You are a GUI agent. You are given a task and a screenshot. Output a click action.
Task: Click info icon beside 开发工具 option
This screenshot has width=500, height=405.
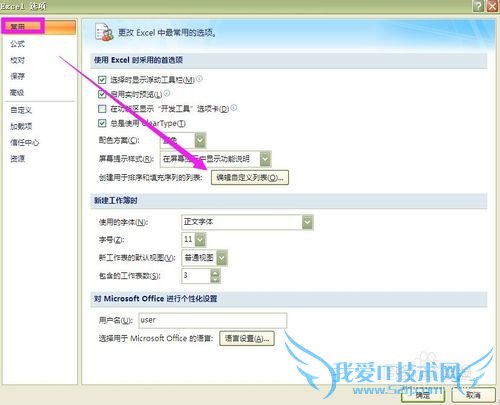tap(234, 107)
